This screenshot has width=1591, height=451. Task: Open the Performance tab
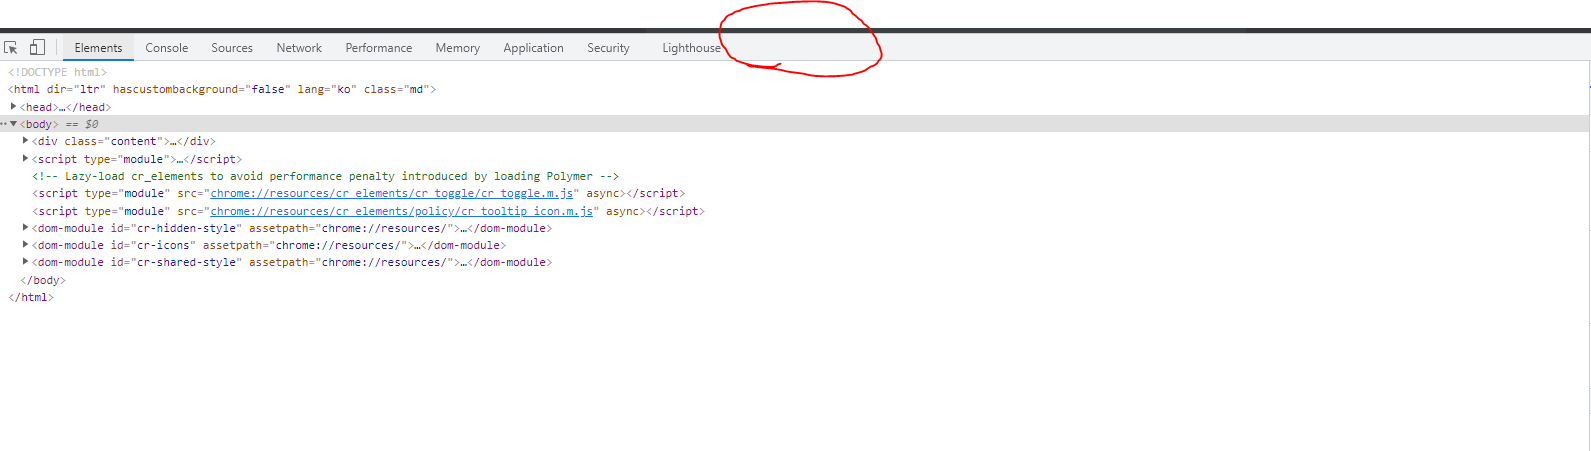click(379, 48)
